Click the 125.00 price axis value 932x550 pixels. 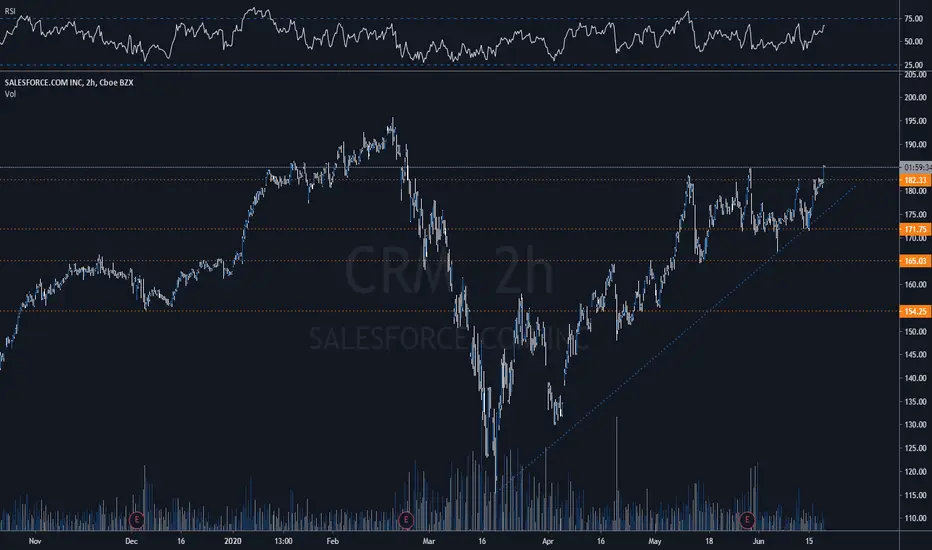click(915, 448)
